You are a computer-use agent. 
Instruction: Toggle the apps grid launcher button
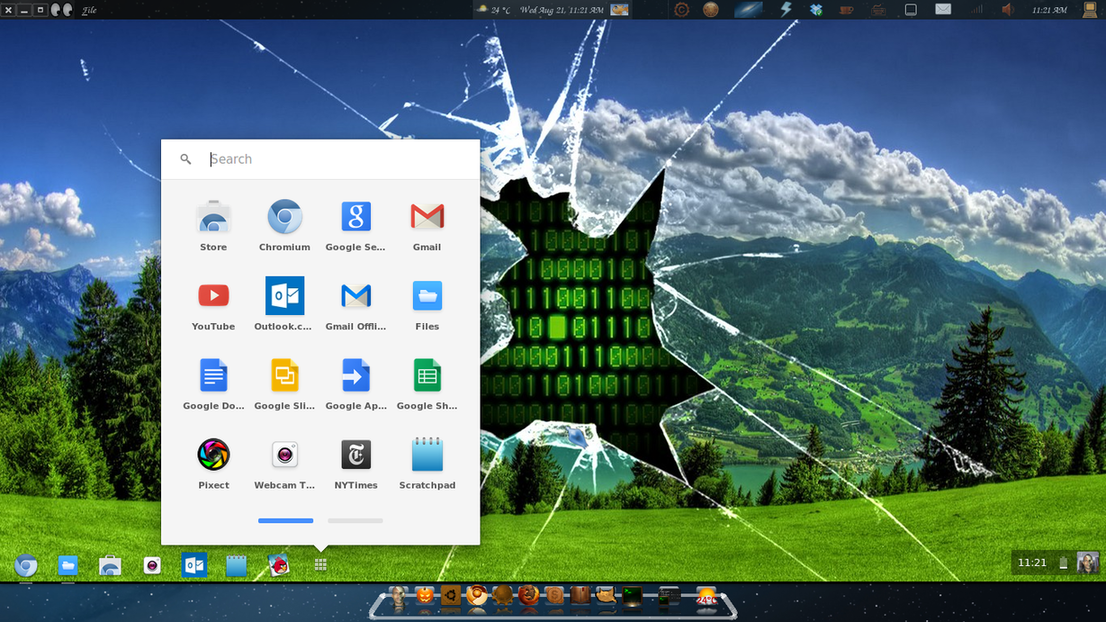point(320,565)
